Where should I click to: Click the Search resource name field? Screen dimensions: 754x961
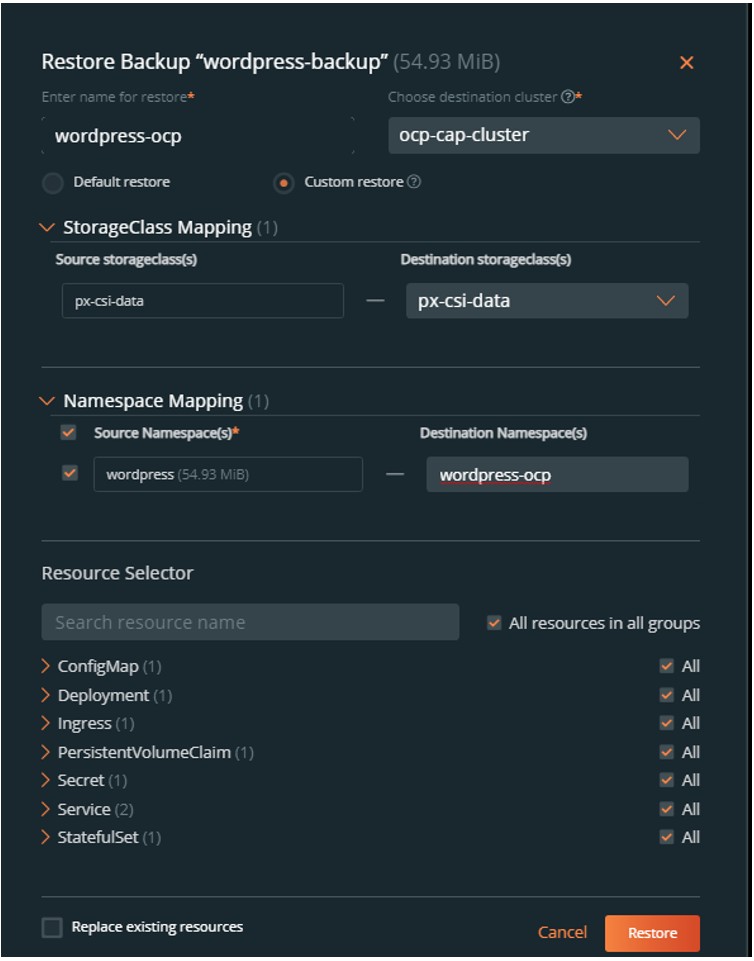pos(250,623)
